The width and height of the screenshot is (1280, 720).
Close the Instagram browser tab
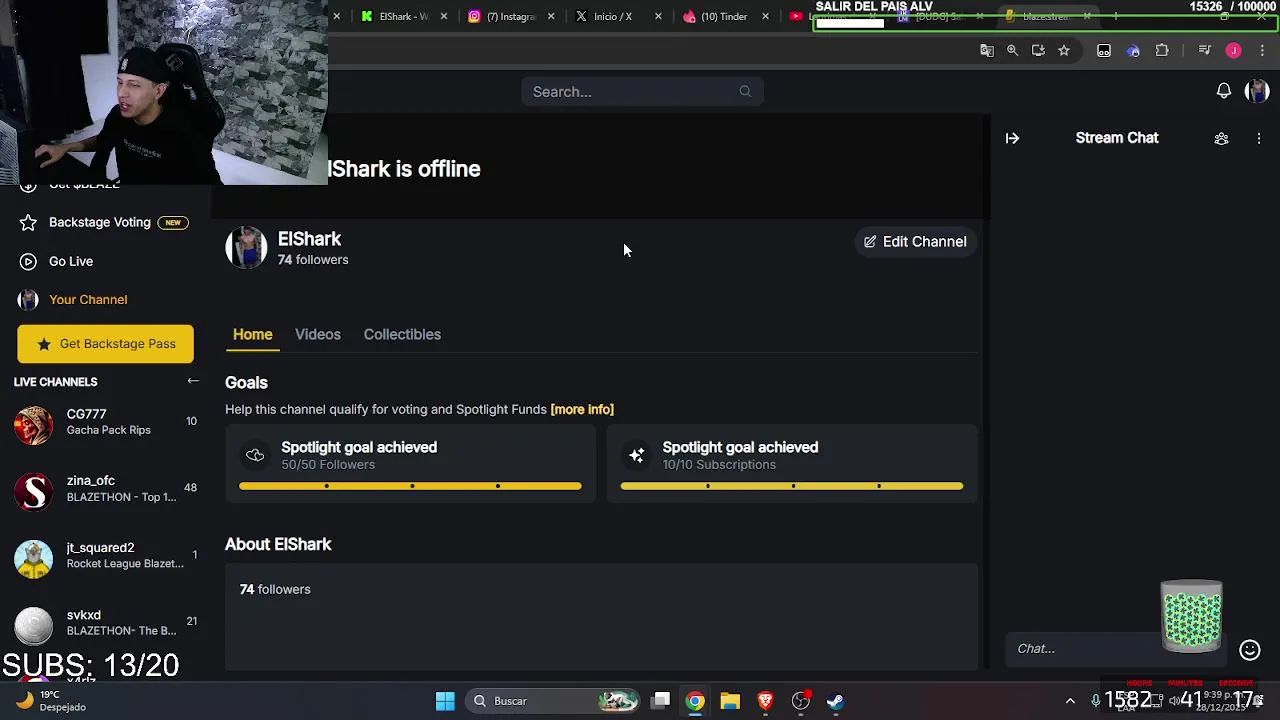point(551,16)
